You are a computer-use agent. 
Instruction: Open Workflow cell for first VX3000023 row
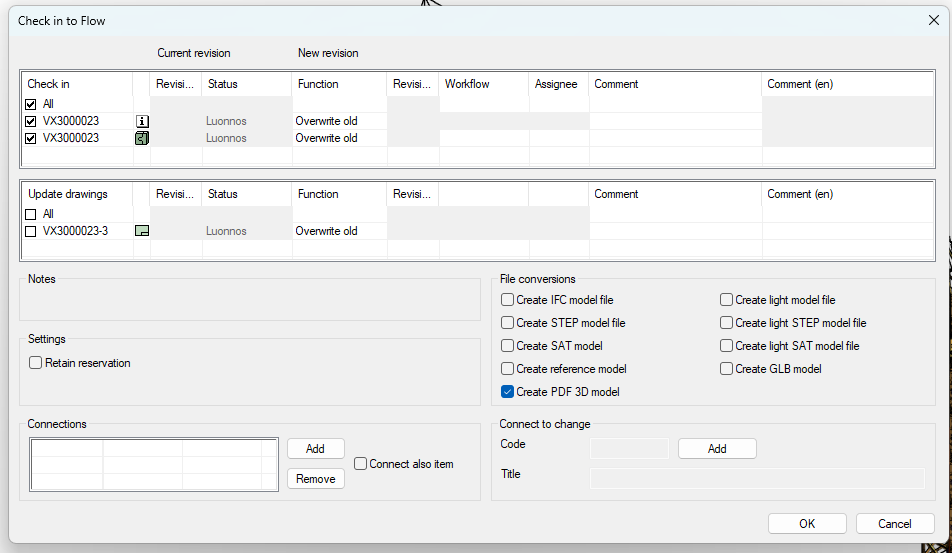pyautogui.click(x=484, y=121)
